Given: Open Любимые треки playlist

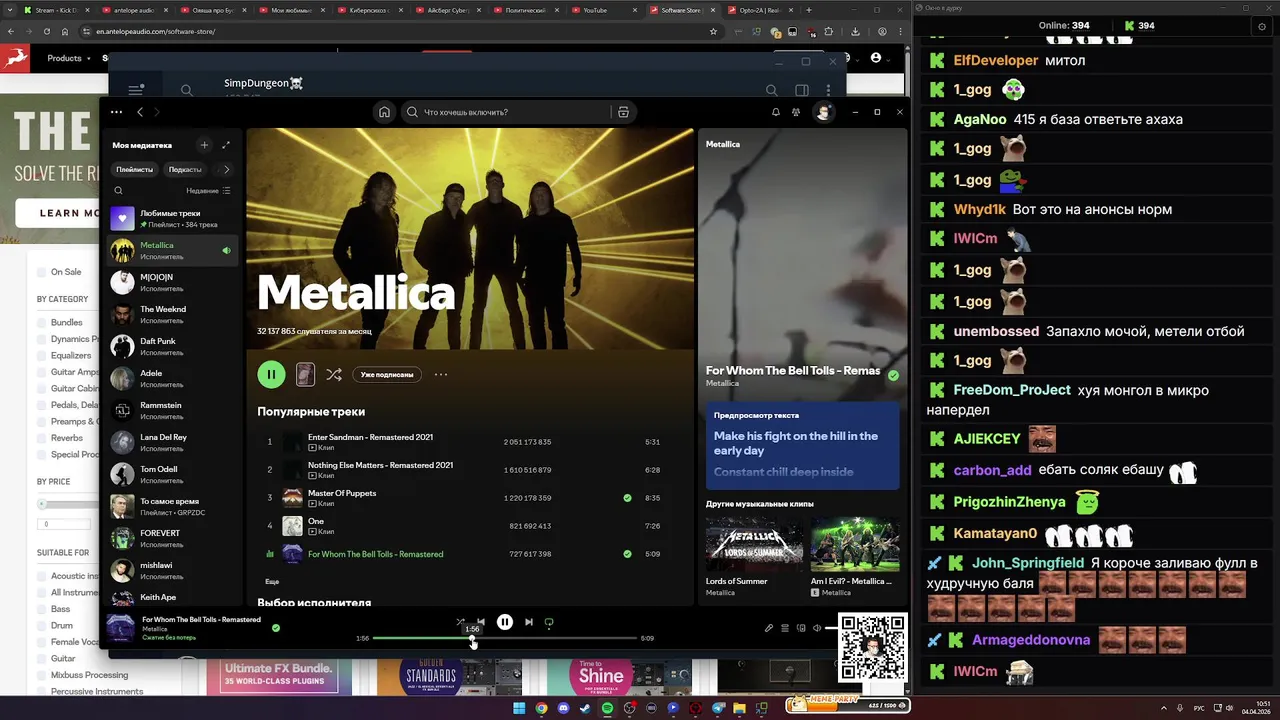Looking at the screenshot, I should pos(172,218).
